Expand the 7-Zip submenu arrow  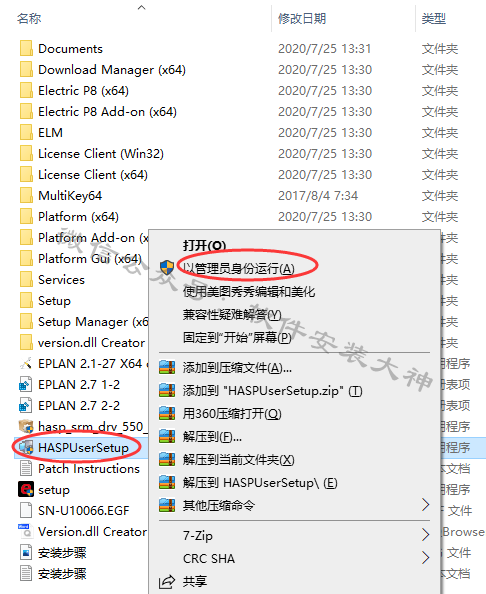point(425,535)
